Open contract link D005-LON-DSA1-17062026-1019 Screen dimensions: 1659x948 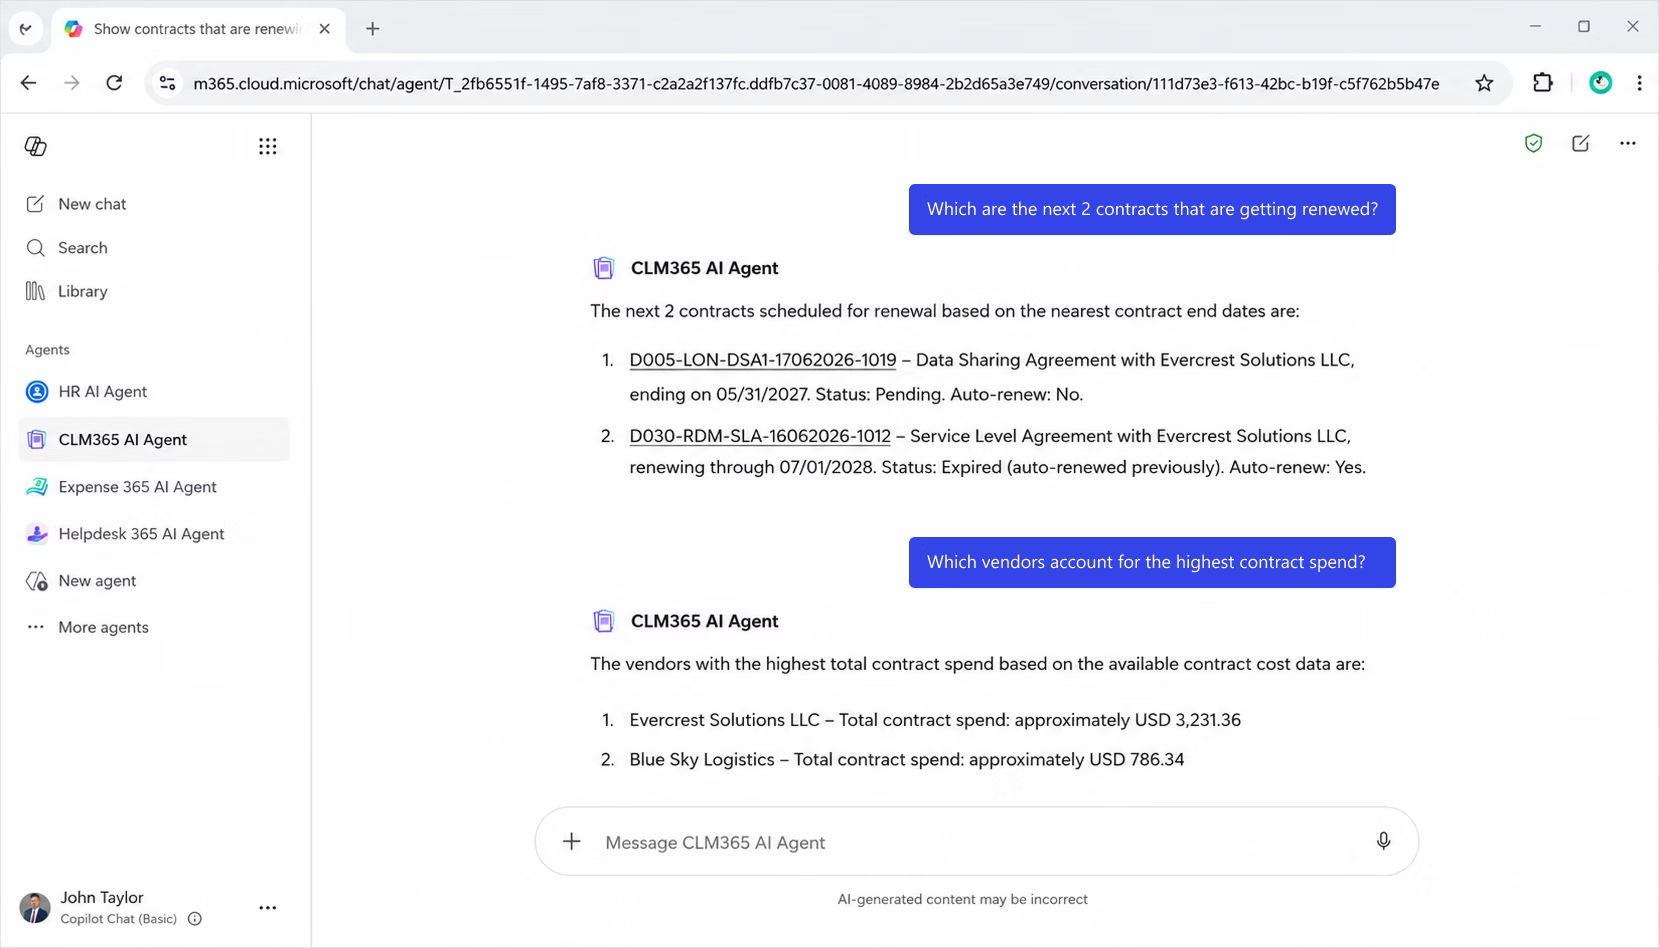[763, 360]
